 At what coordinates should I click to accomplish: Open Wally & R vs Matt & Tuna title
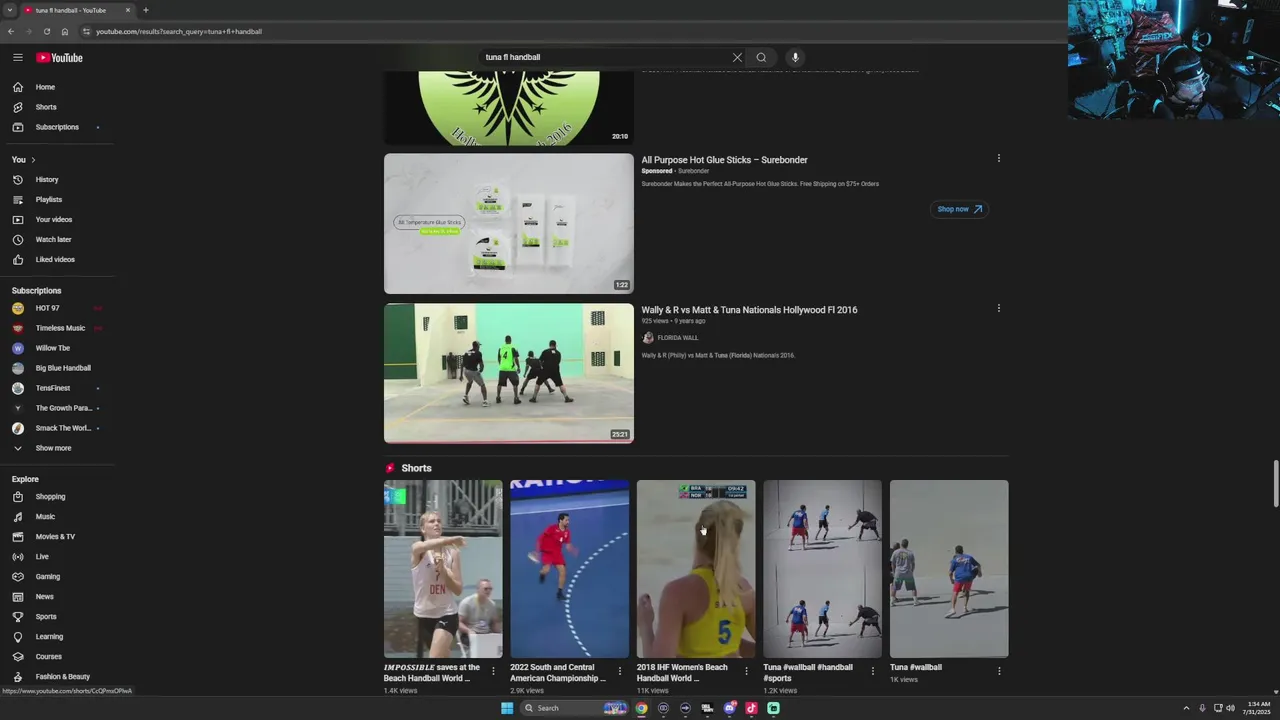coord(749,310)
